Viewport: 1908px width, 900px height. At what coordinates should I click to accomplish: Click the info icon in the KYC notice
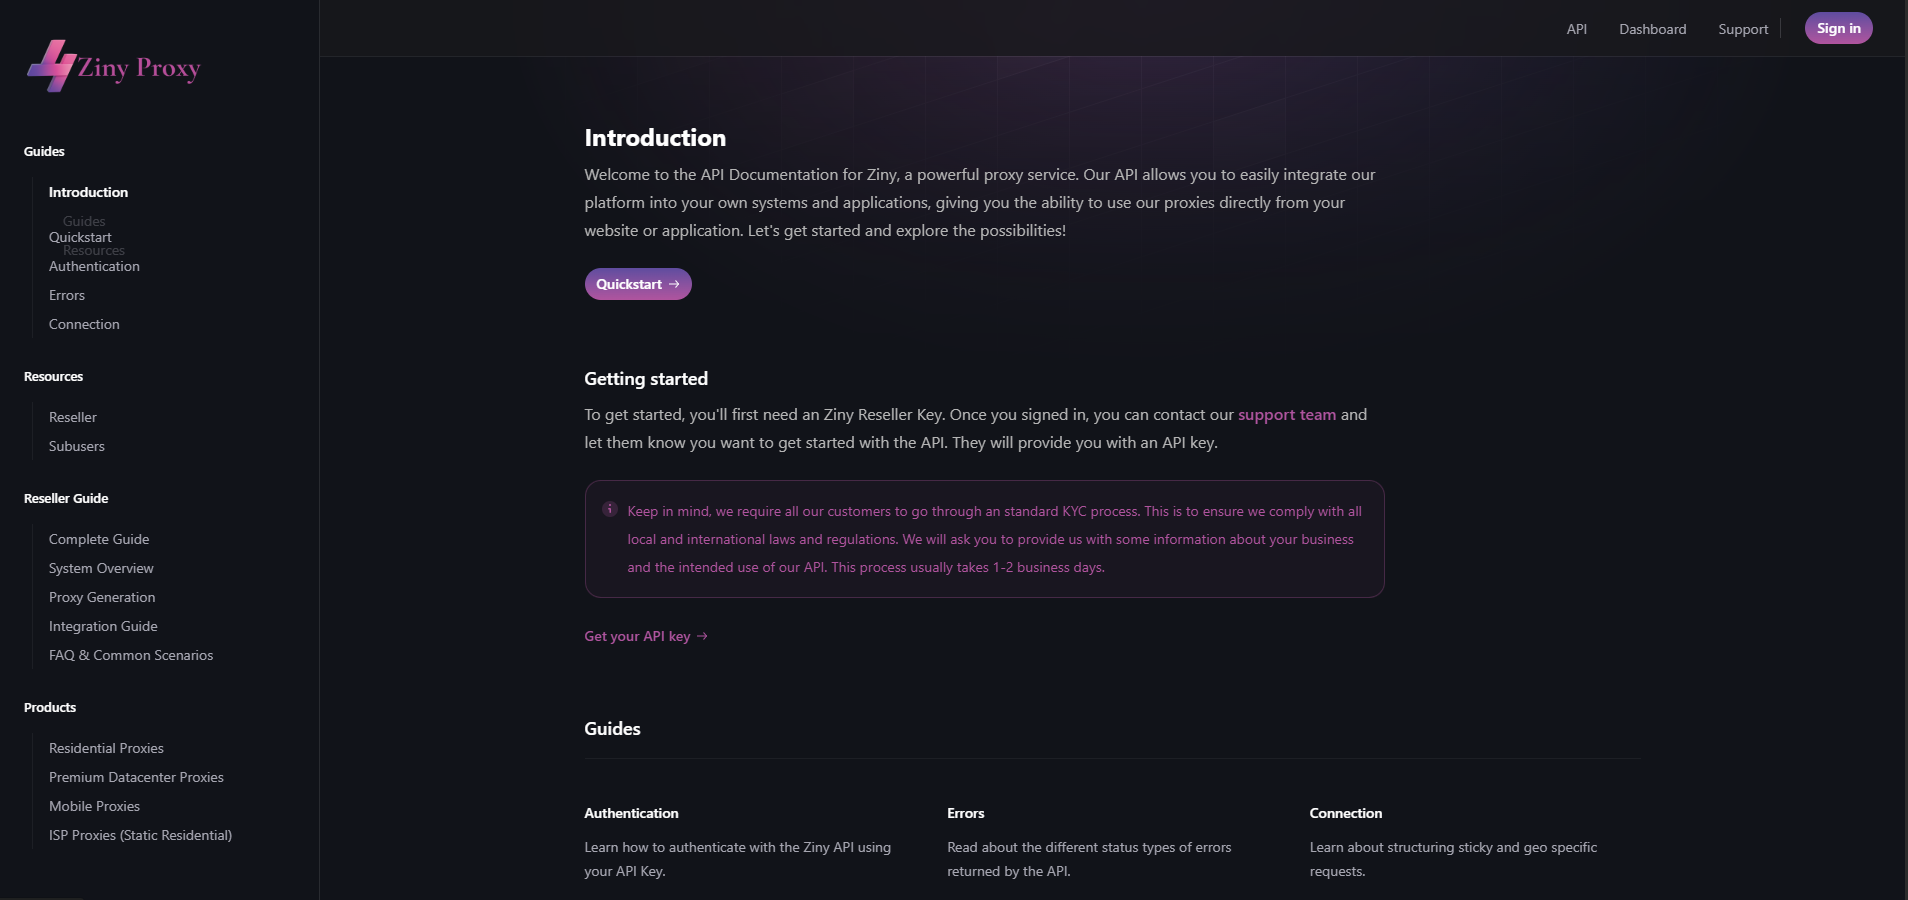pyautogui.click(x=610, y=510)
